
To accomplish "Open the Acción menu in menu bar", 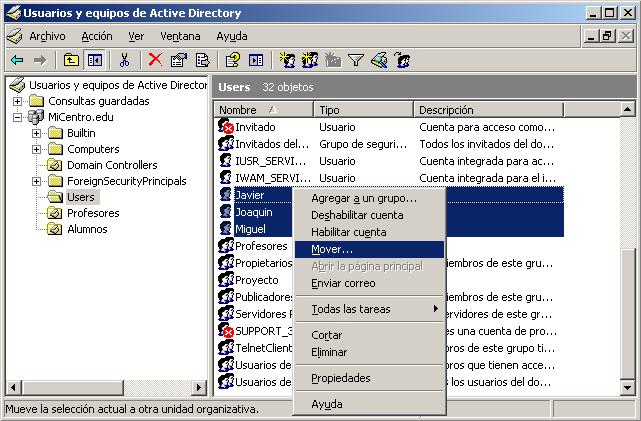I will [96, 36].
